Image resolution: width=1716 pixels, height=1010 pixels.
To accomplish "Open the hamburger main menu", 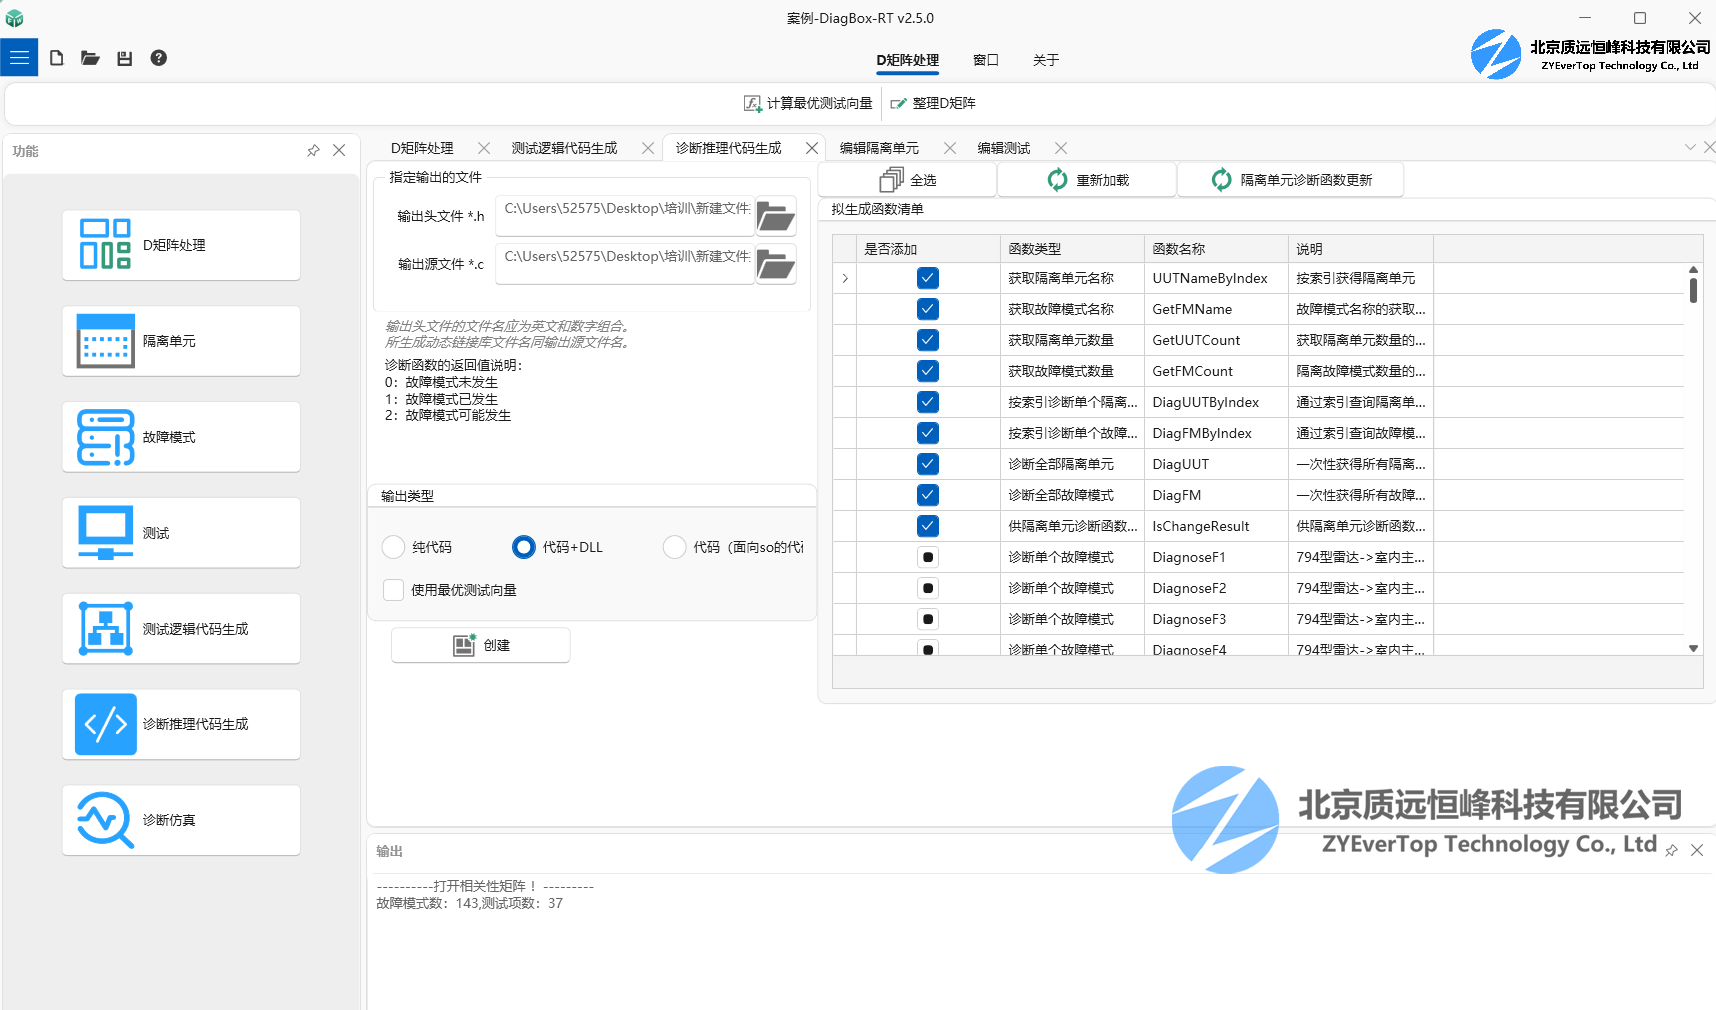I will pyautogui.click(x=19, y=58).
